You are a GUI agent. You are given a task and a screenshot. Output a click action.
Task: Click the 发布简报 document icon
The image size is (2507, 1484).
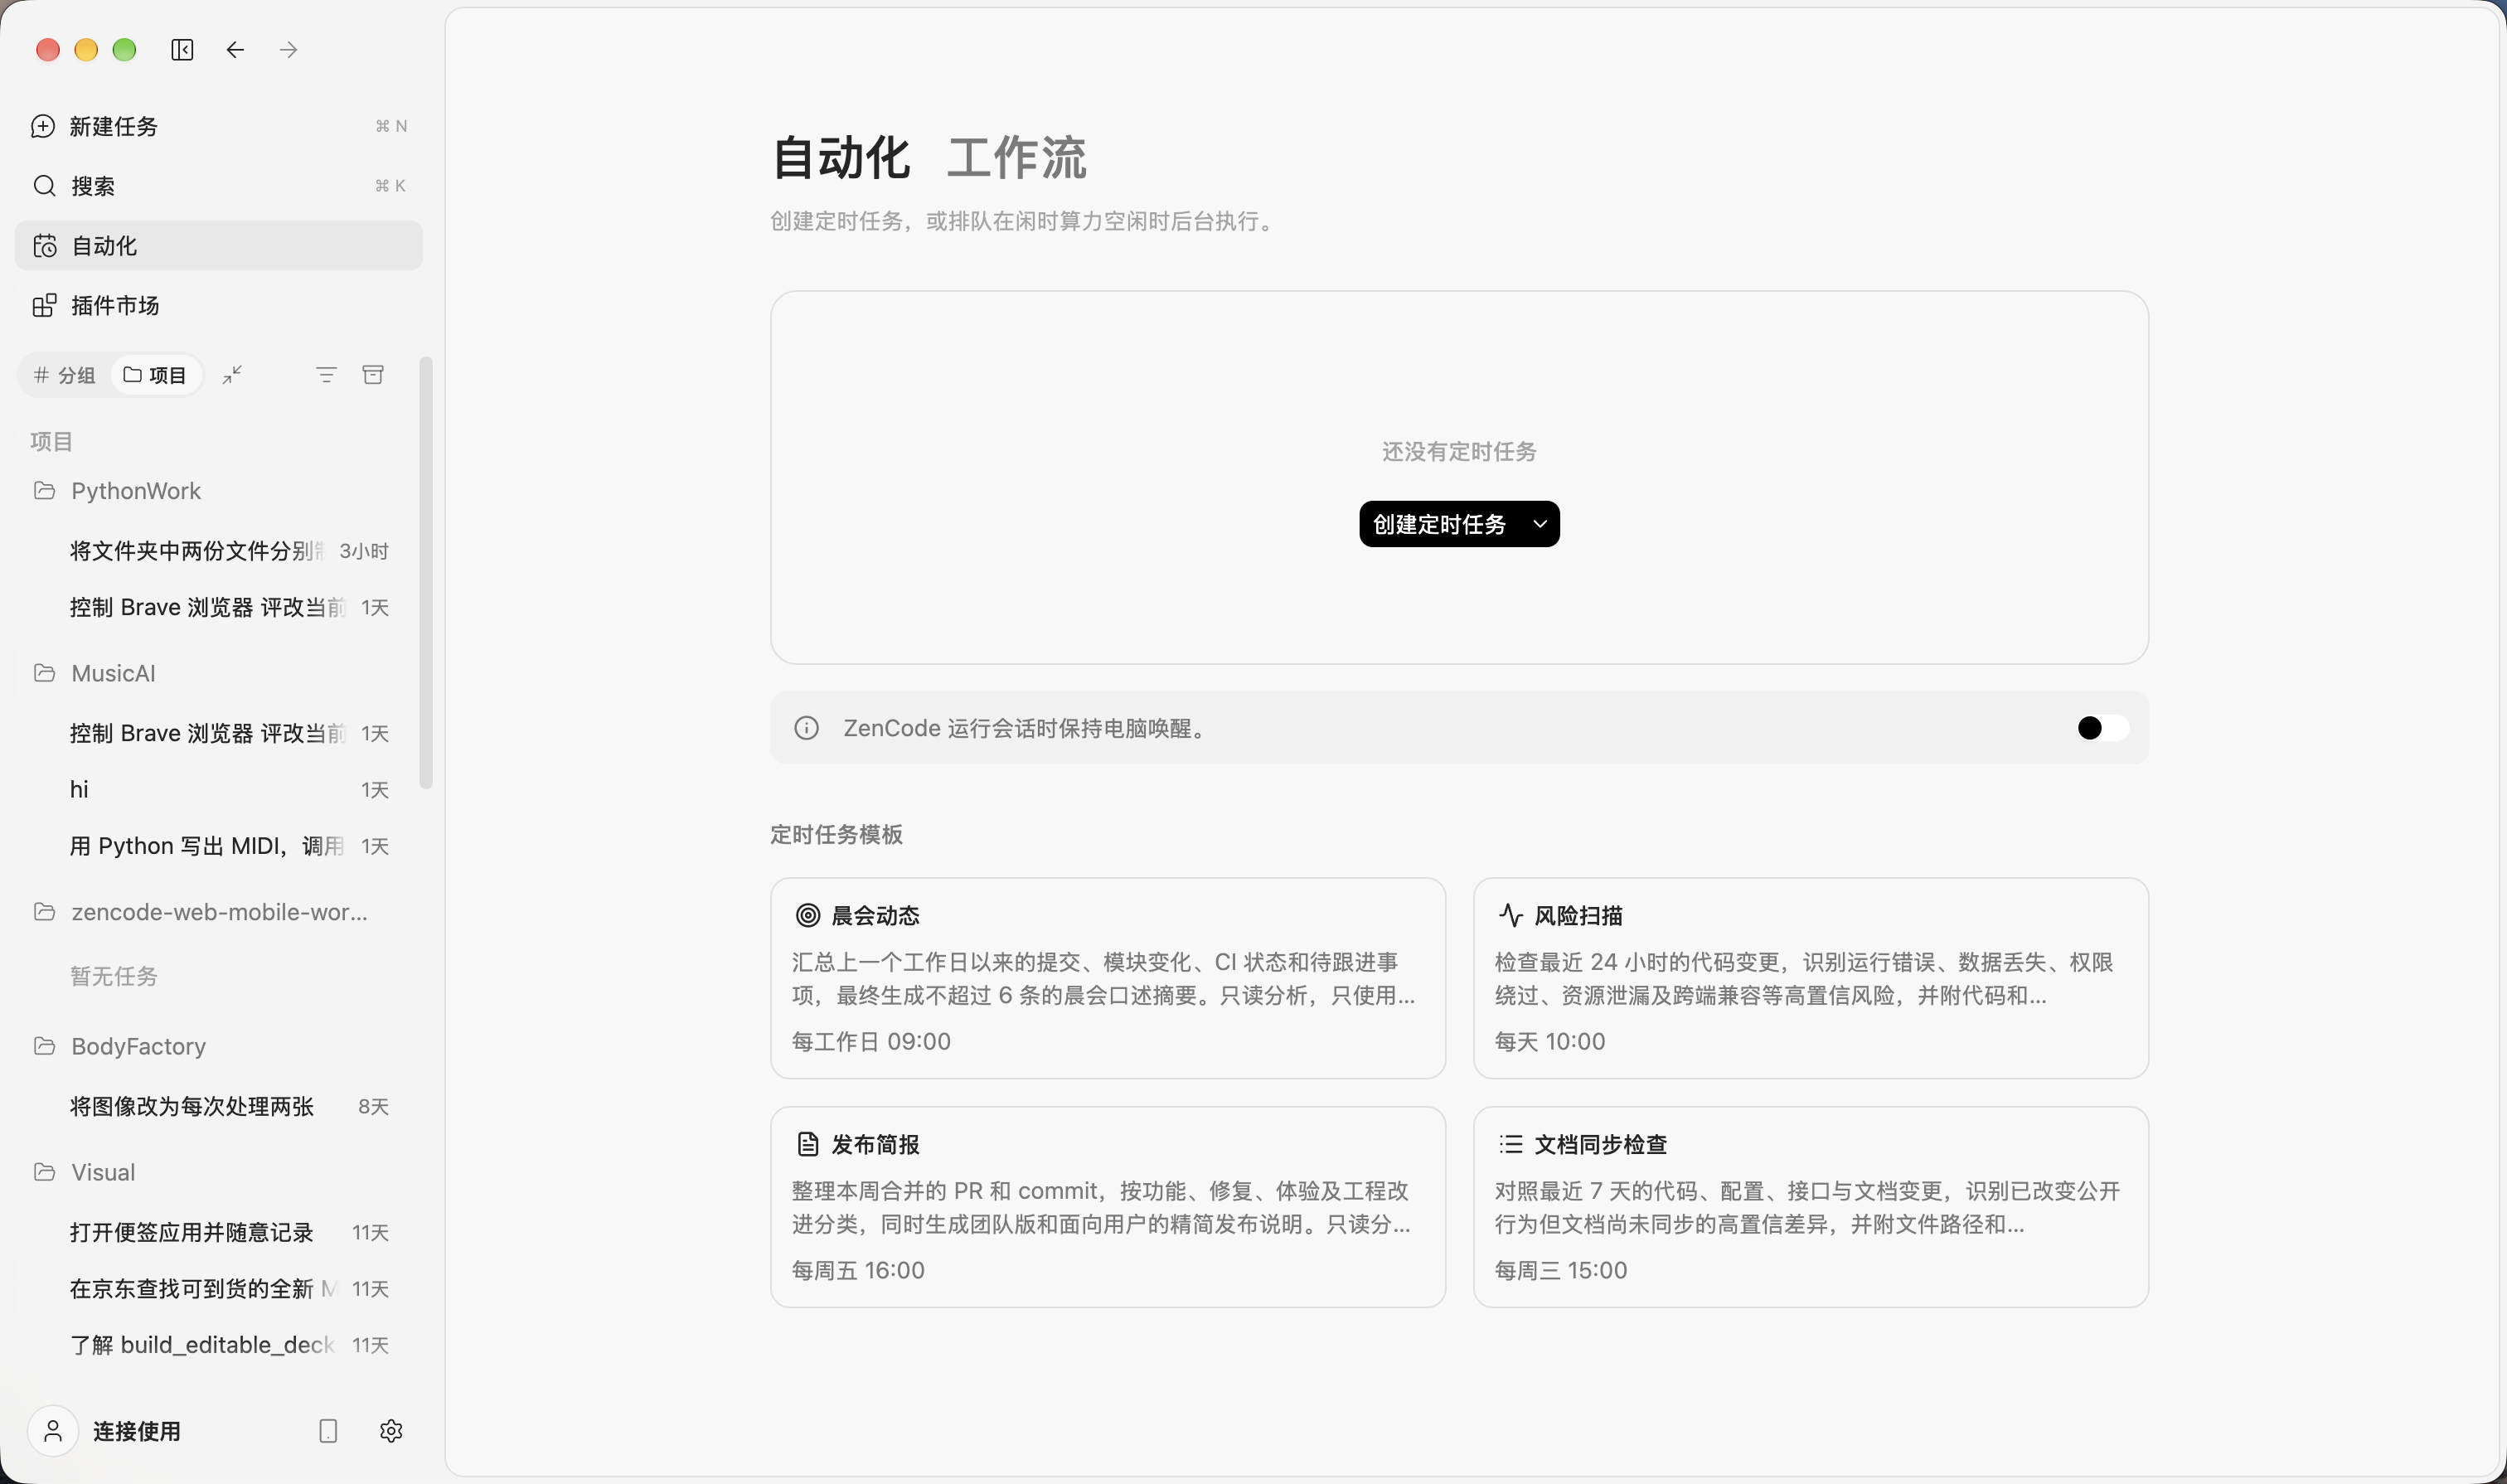808,1144
